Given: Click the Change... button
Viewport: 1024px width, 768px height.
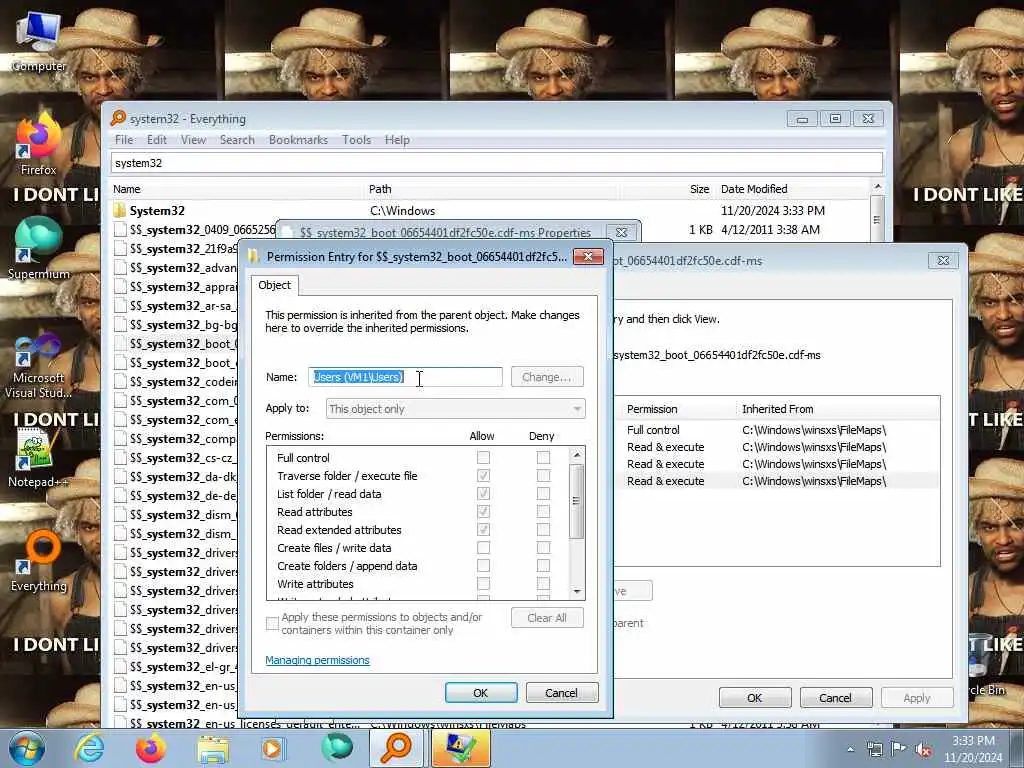Looking at the screenshot, I should pyautogui.click(x=547, y=377).
